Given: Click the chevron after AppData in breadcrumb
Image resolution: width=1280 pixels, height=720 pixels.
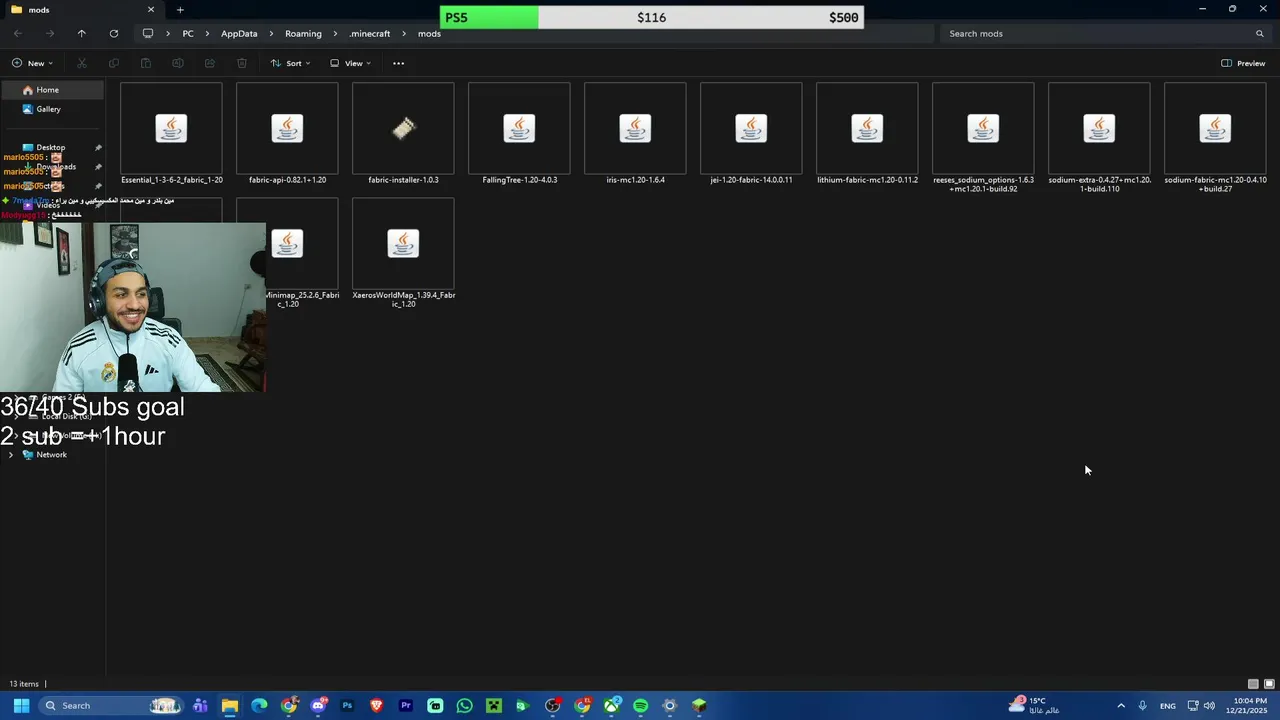Looking at the screenshot, I should [x=272, y=33].
